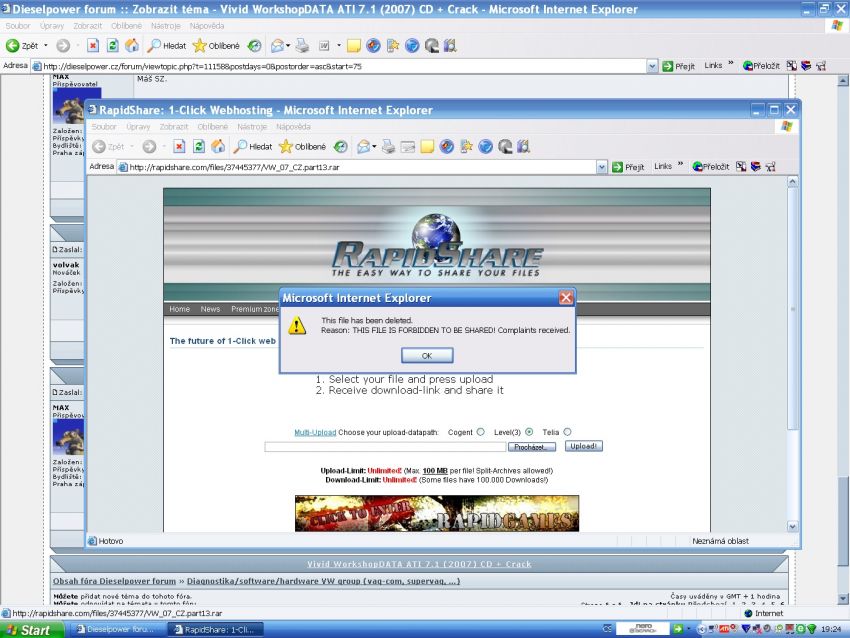The width and height of the screenshot is (850, 638).
Task: Click Přejít go button in RapidShare window
Action: click(628, 167)
